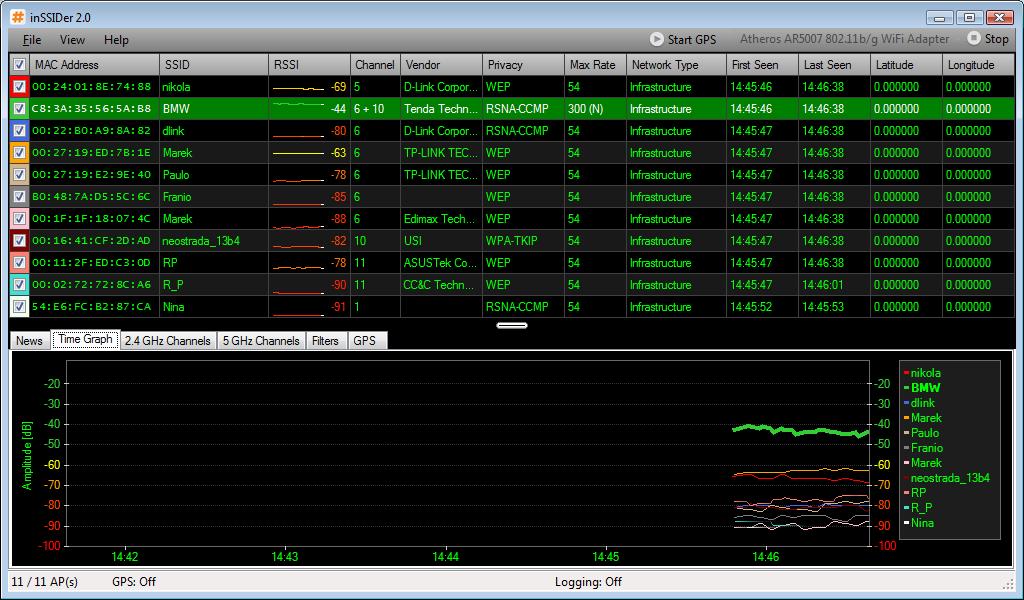Viewport: 1024px width, 600px height.
Task: Select the Last Seen value 14:46:01
Action: click(x=823, y=285)
